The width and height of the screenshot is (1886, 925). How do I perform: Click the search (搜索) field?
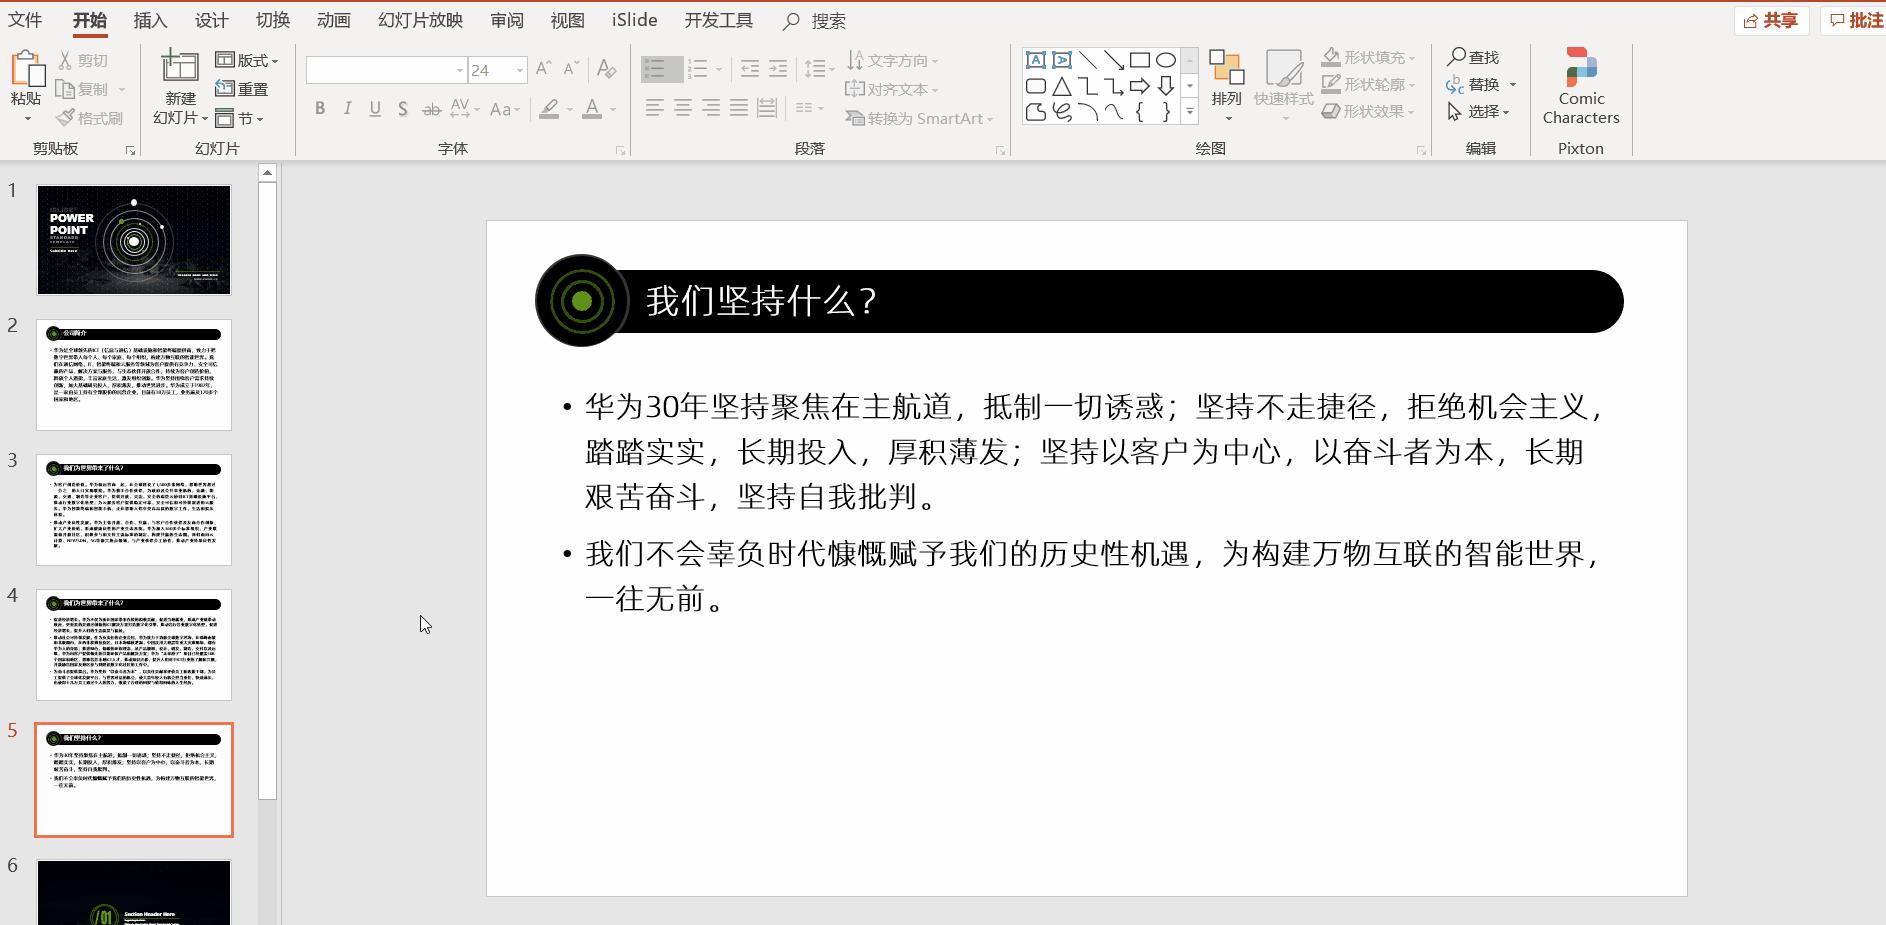pos(816,20)
